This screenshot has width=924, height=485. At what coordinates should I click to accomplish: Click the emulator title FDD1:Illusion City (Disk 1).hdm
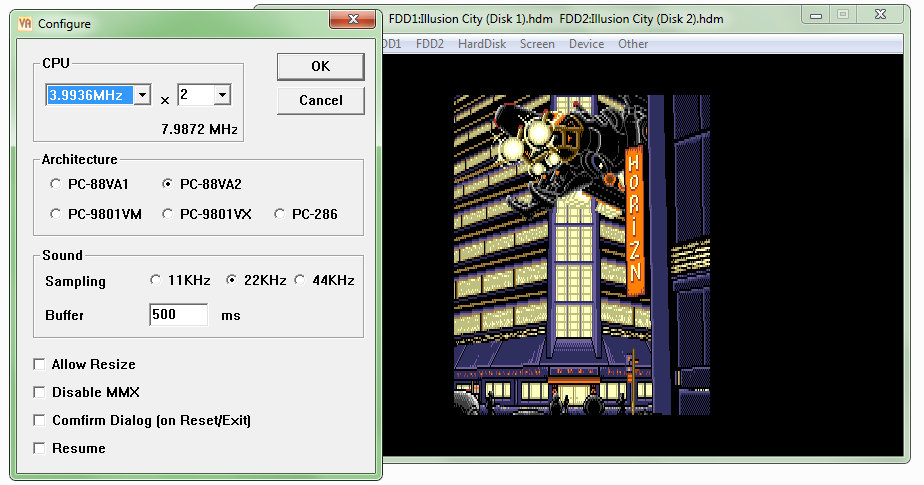pos(470,19)
